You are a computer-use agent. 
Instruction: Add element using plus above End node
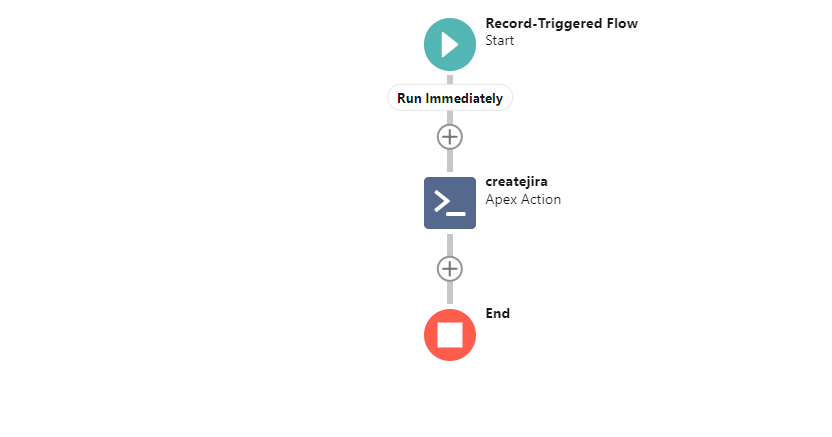(449, 269)
